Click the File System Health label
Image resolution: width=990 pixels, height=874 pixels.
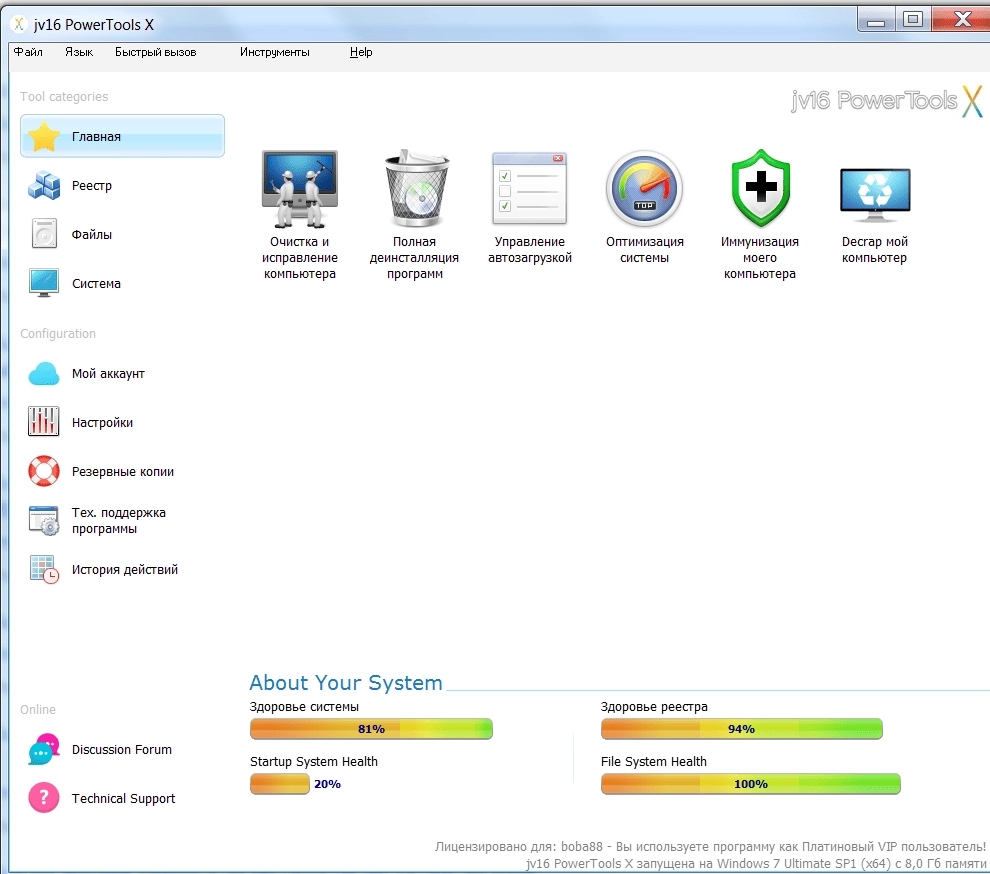[653, 762]
